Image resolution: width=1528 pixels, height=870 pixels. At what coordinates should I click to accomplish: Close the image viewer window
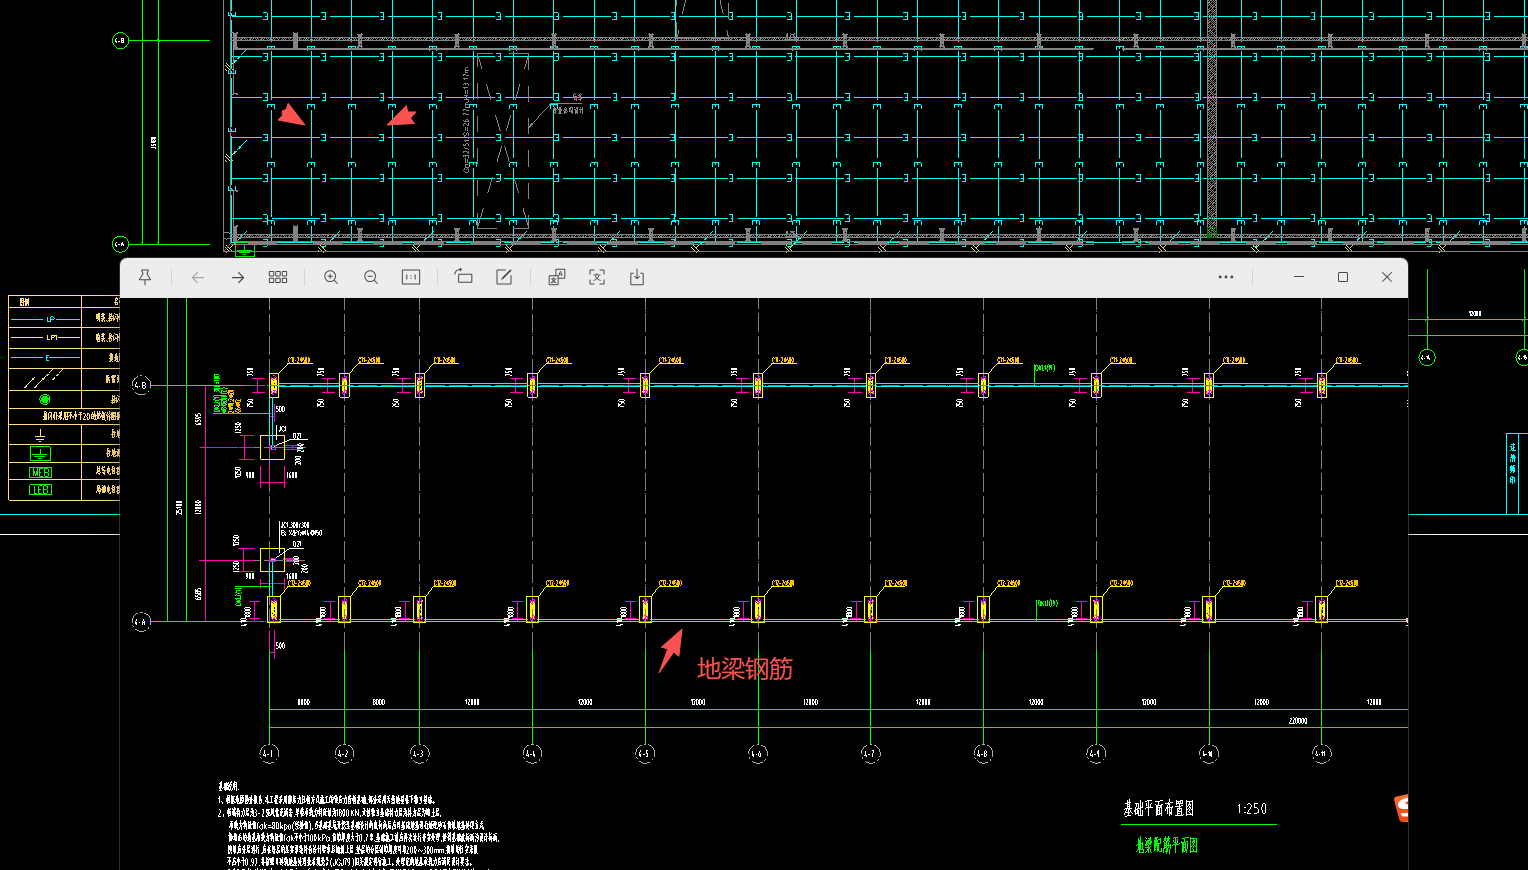pyautogui.click(x=1387, y=277)
